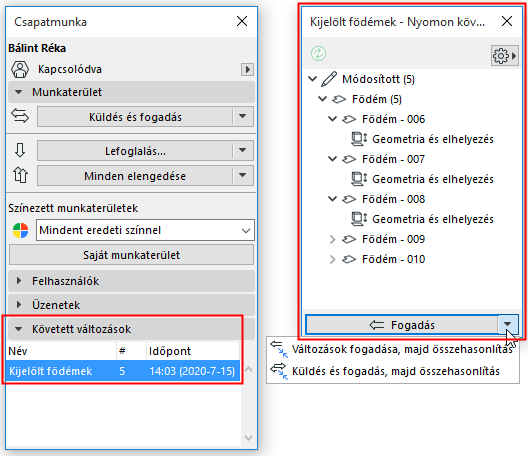Click the user avatar icon beside Kapcsolódva
Viewport: 528px width, 456px height.
[x=20, y=70]
